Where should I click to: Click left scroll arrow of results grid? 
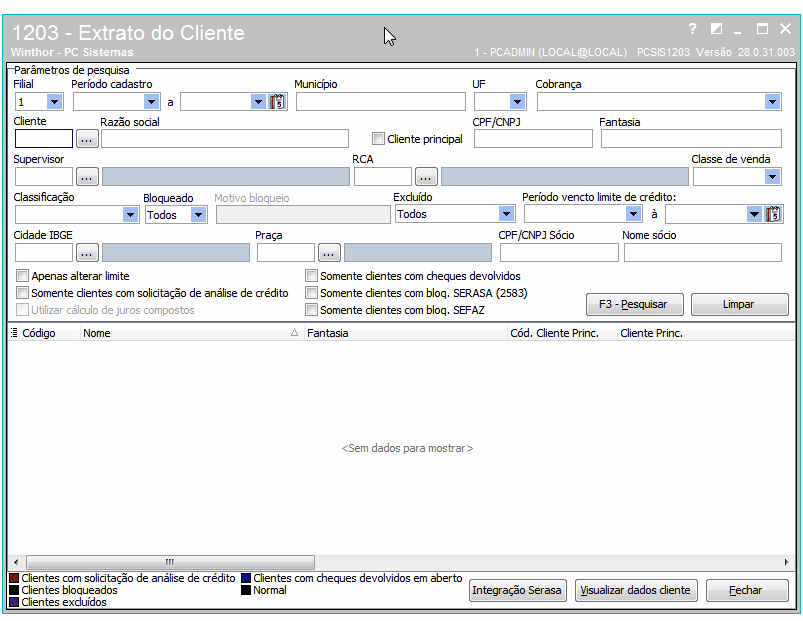coord(16,562)
